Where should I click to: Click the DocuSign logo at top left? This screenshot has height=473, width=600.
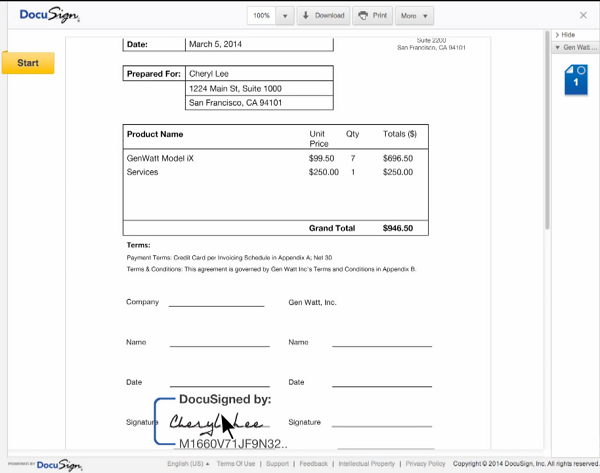49,16
